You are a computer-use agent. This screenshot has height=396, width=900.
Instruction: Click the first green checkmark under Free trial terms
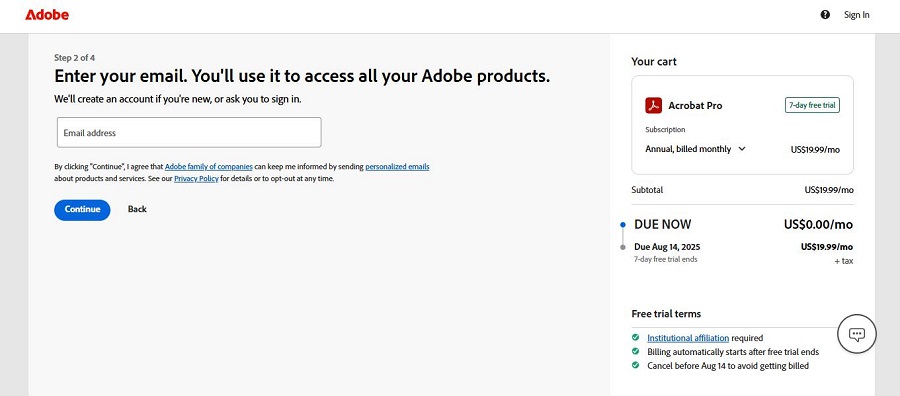click(x=635, y=337)
